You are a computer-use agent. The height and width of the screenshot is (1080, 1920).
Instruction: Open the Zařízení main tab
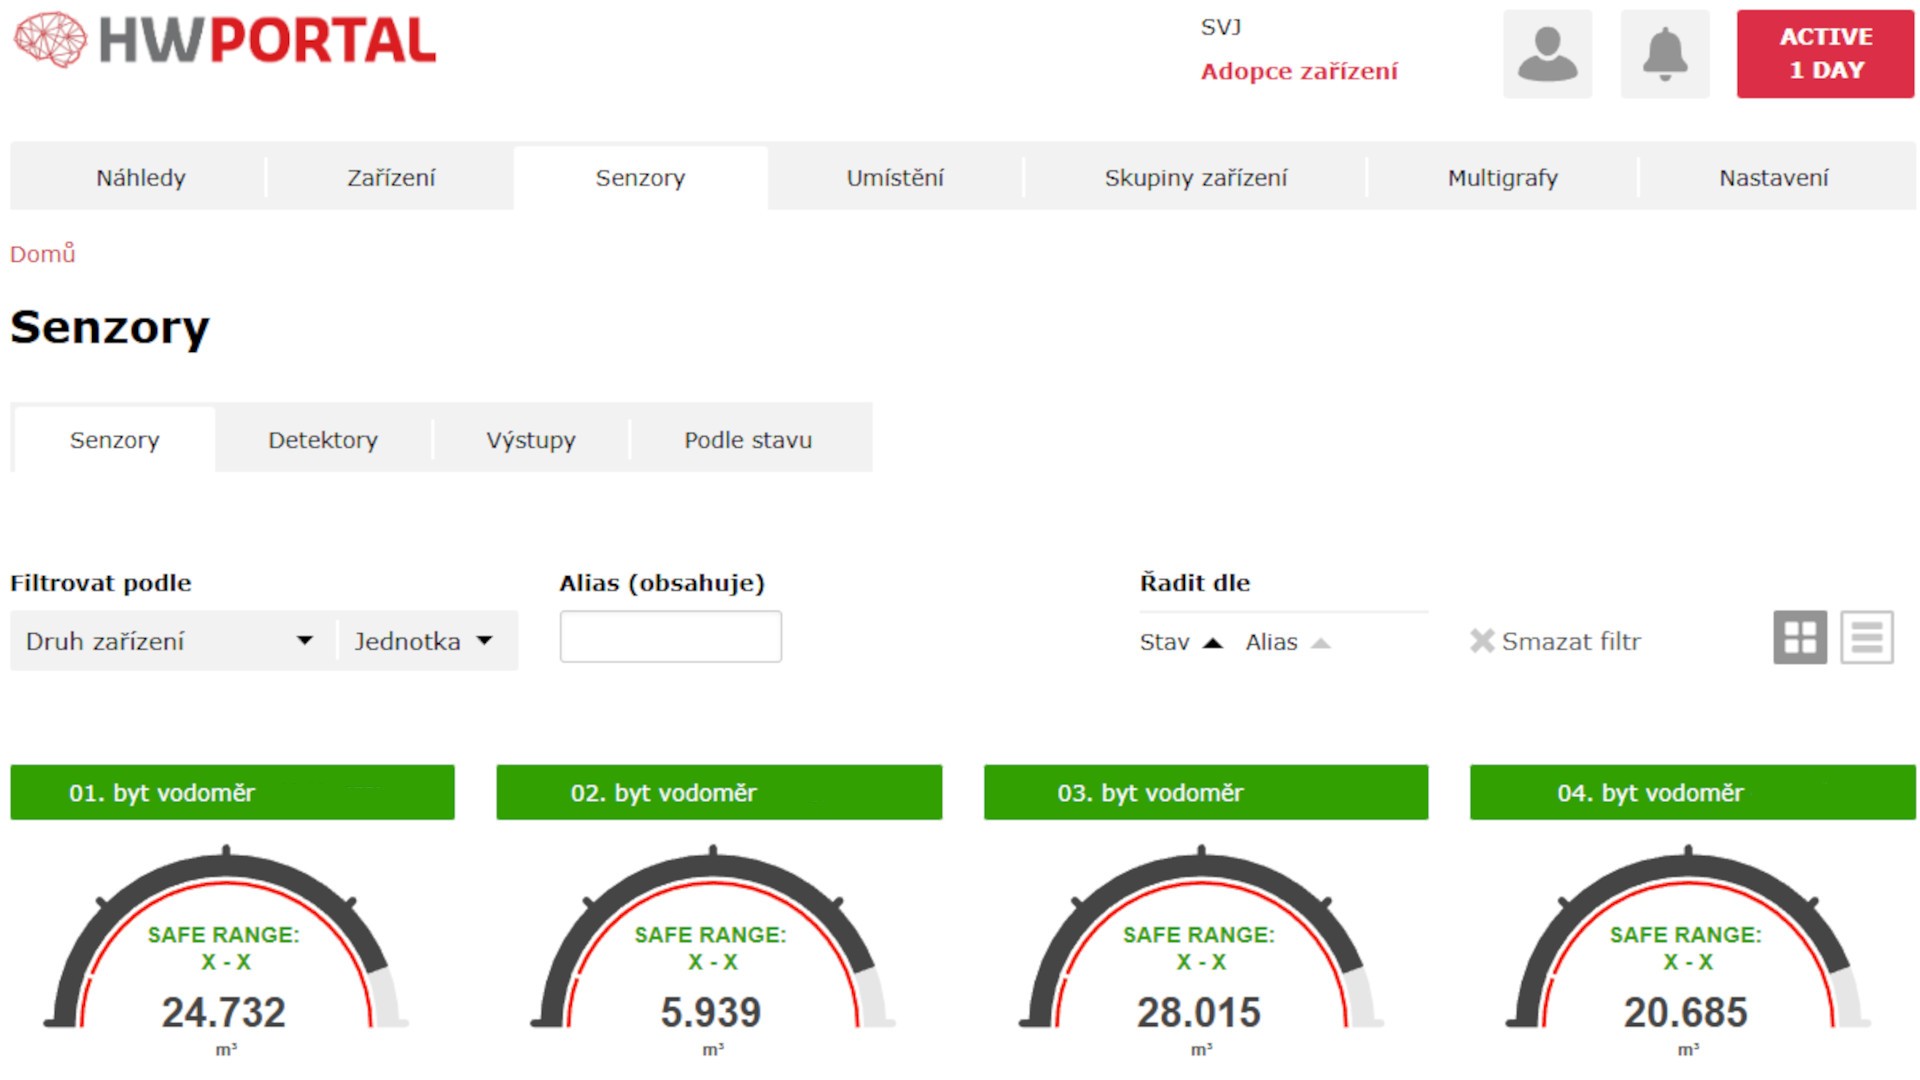click(x=391, y=178)
